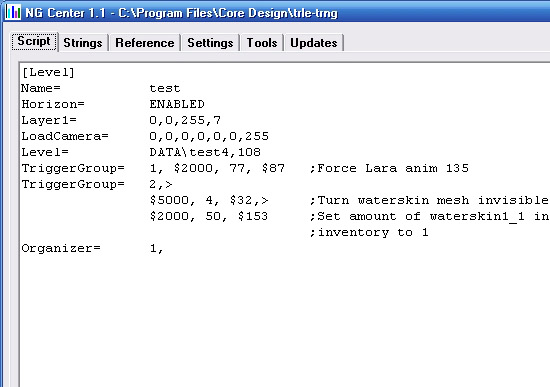Viewport: 550px width, 387px height.
Task: Open the Tools tab
Action: 262,43
